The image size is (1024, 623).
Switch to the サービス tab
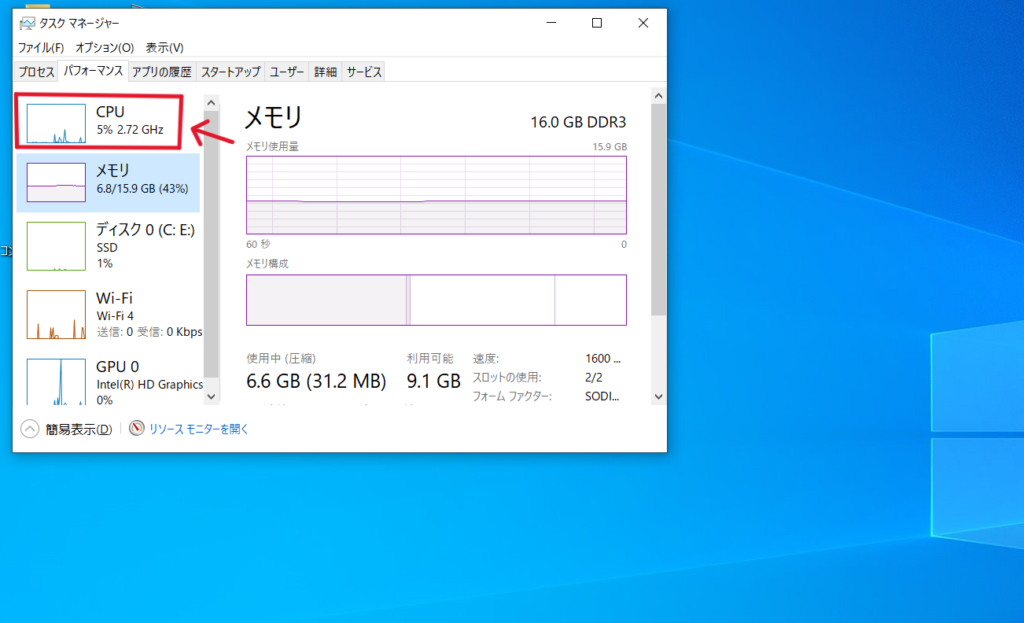pyautogui.click(x=364, y=72)
